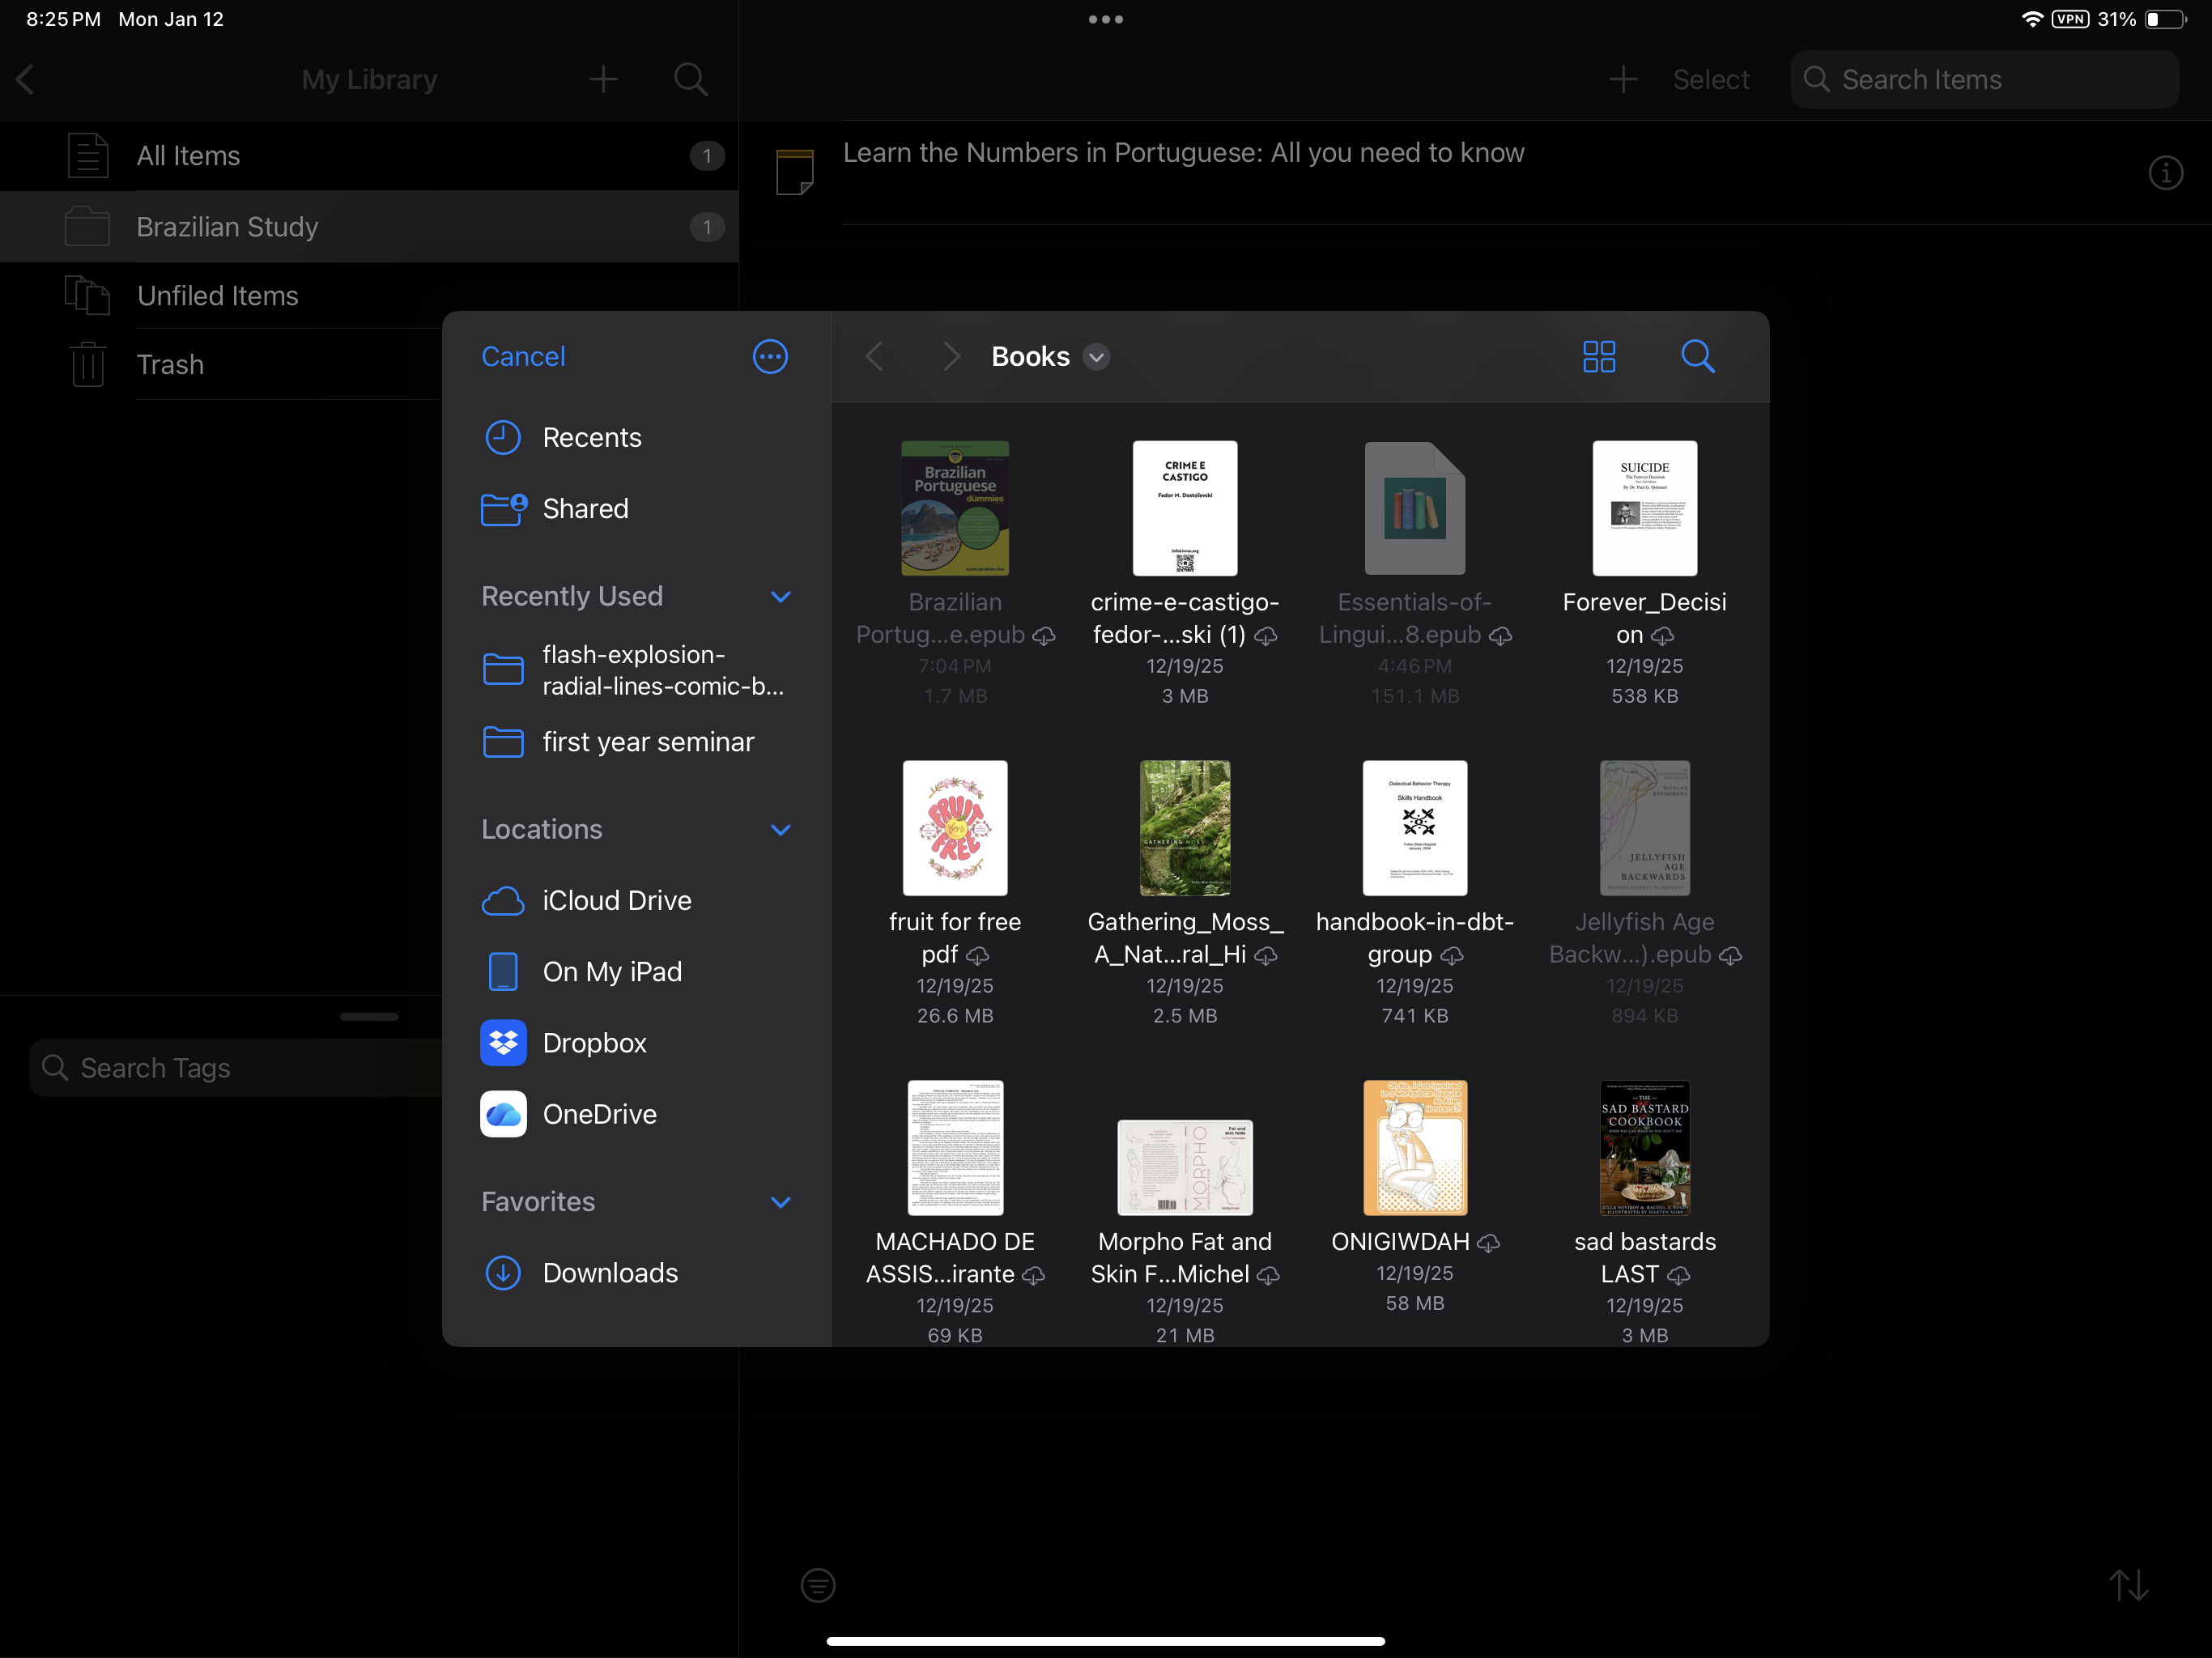Collapse the Recently Used section
Image resolution: width=2212 pixels, height=1658 pixels.
781,597
